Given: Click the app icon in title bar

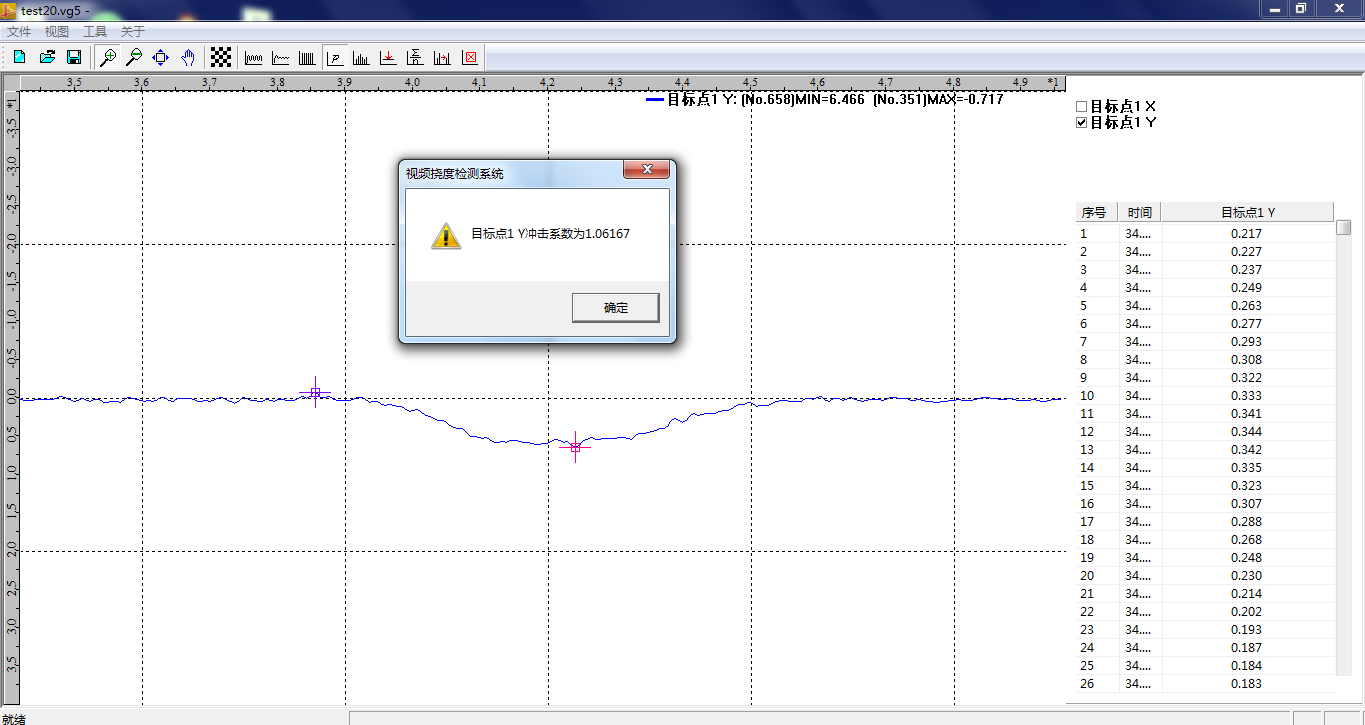Looking at the screenshot, I should (9, 9).
